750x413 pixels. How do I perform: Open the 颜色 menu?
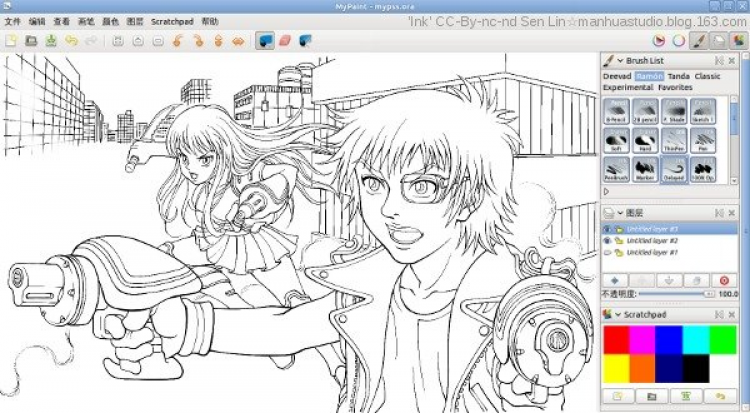pos(110,22)
